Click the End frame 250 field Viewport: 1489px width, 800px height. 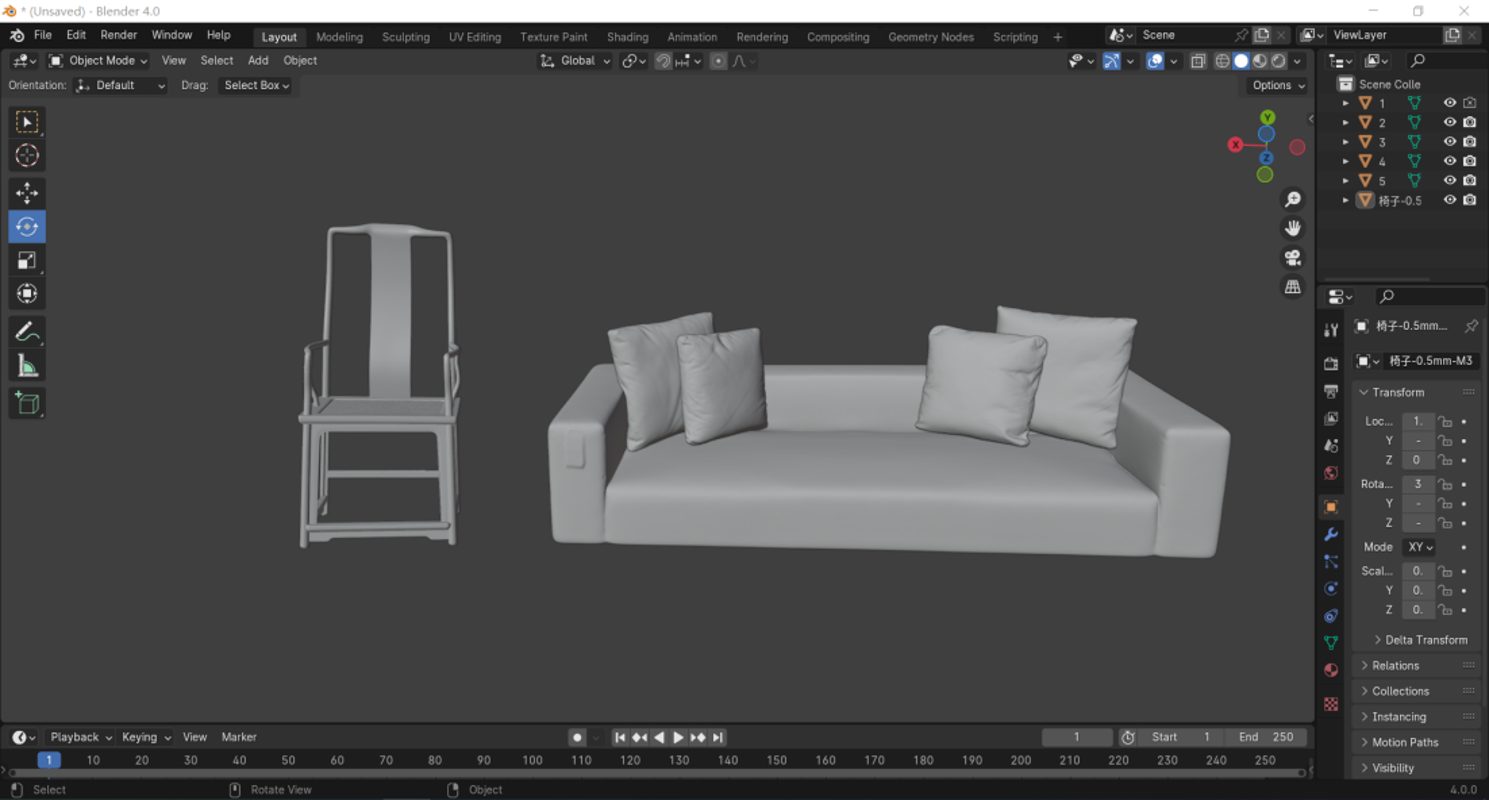(1267, 737)
